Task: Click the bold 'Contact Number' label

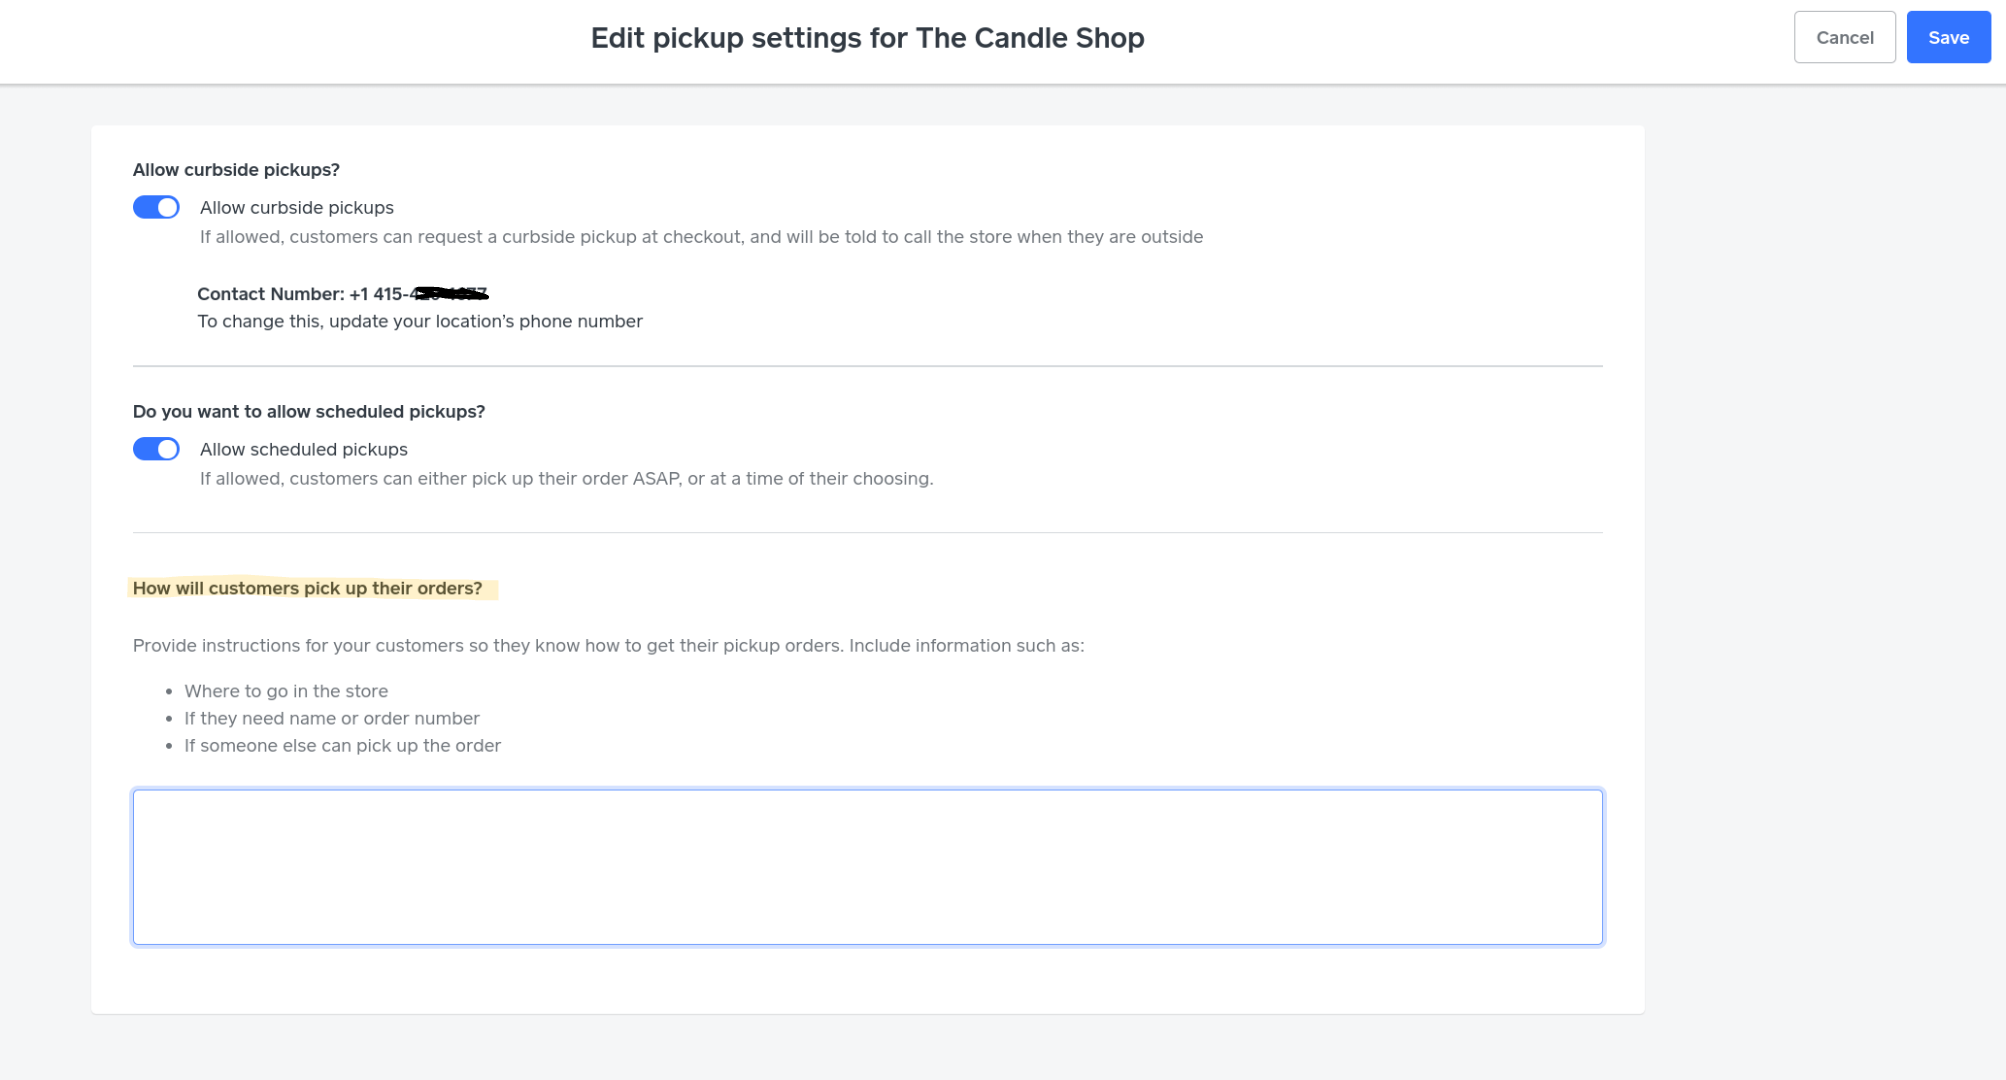Action: pos(270,294)
